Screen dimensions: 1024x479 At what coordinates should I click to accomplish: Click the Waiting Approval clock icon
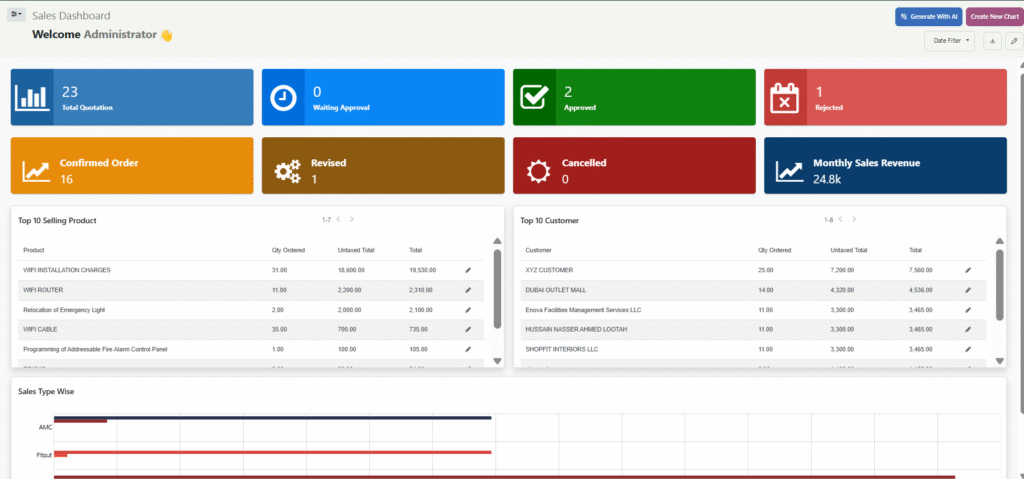[x=284, y=97]
